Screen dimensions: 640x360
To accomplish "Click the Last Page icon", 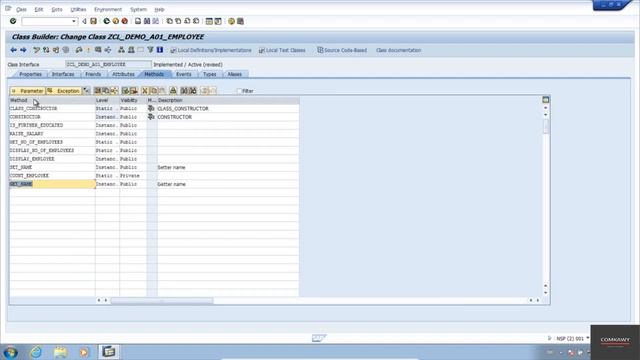I will [x=196, y=21].
